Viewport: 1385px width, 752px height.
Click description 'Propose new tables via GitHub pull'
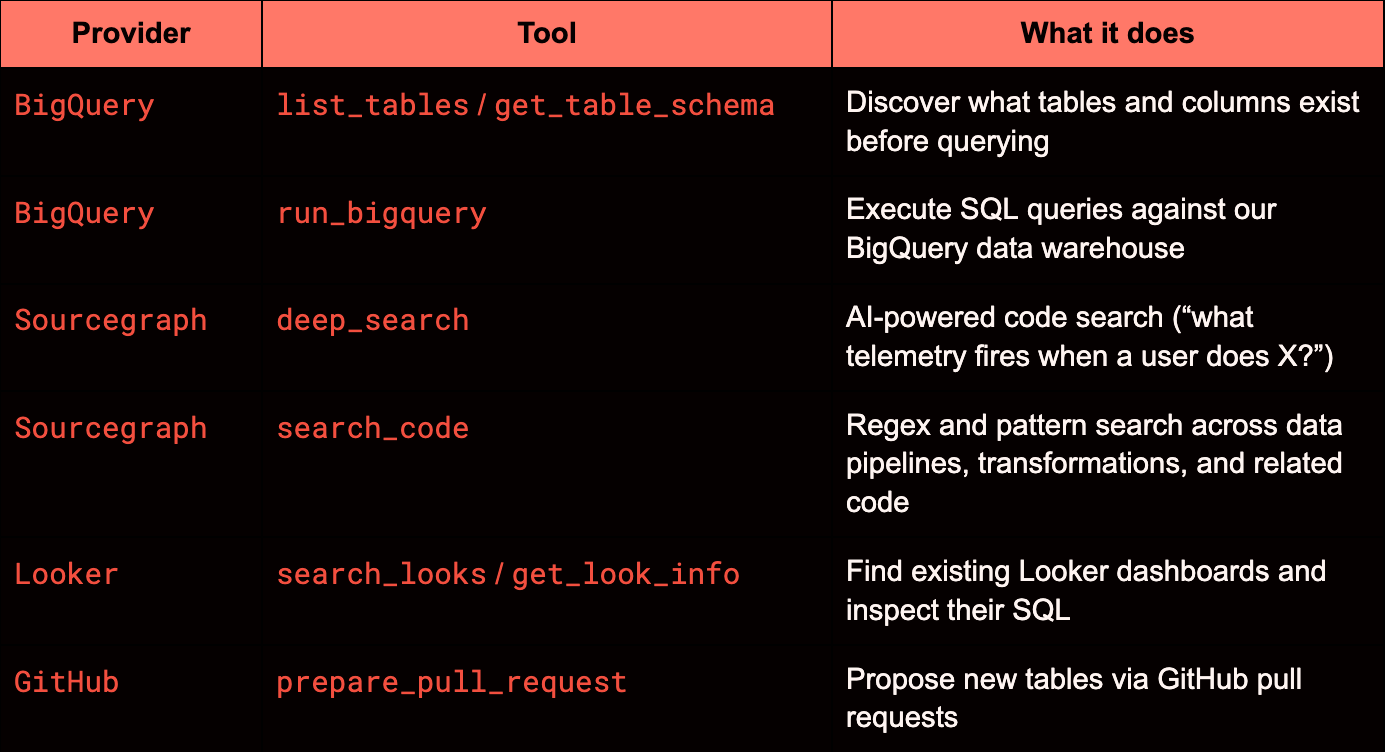pyautogui.click(x=1074, y=679)
